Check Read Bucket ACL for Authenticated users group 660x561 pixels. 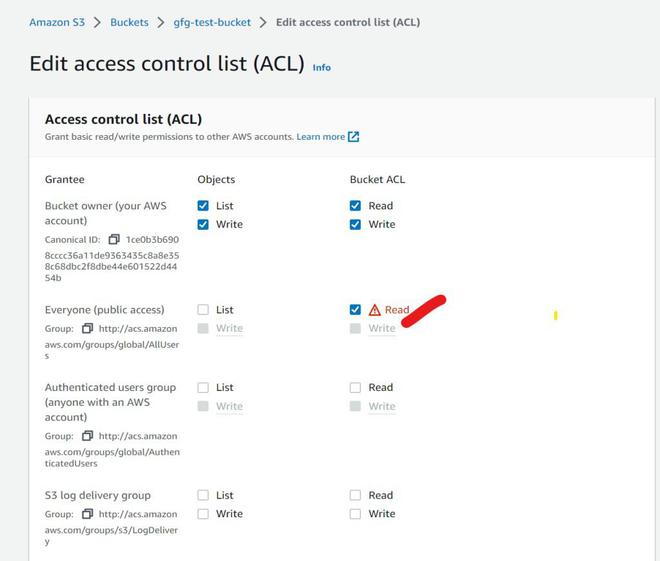(355, 388)
